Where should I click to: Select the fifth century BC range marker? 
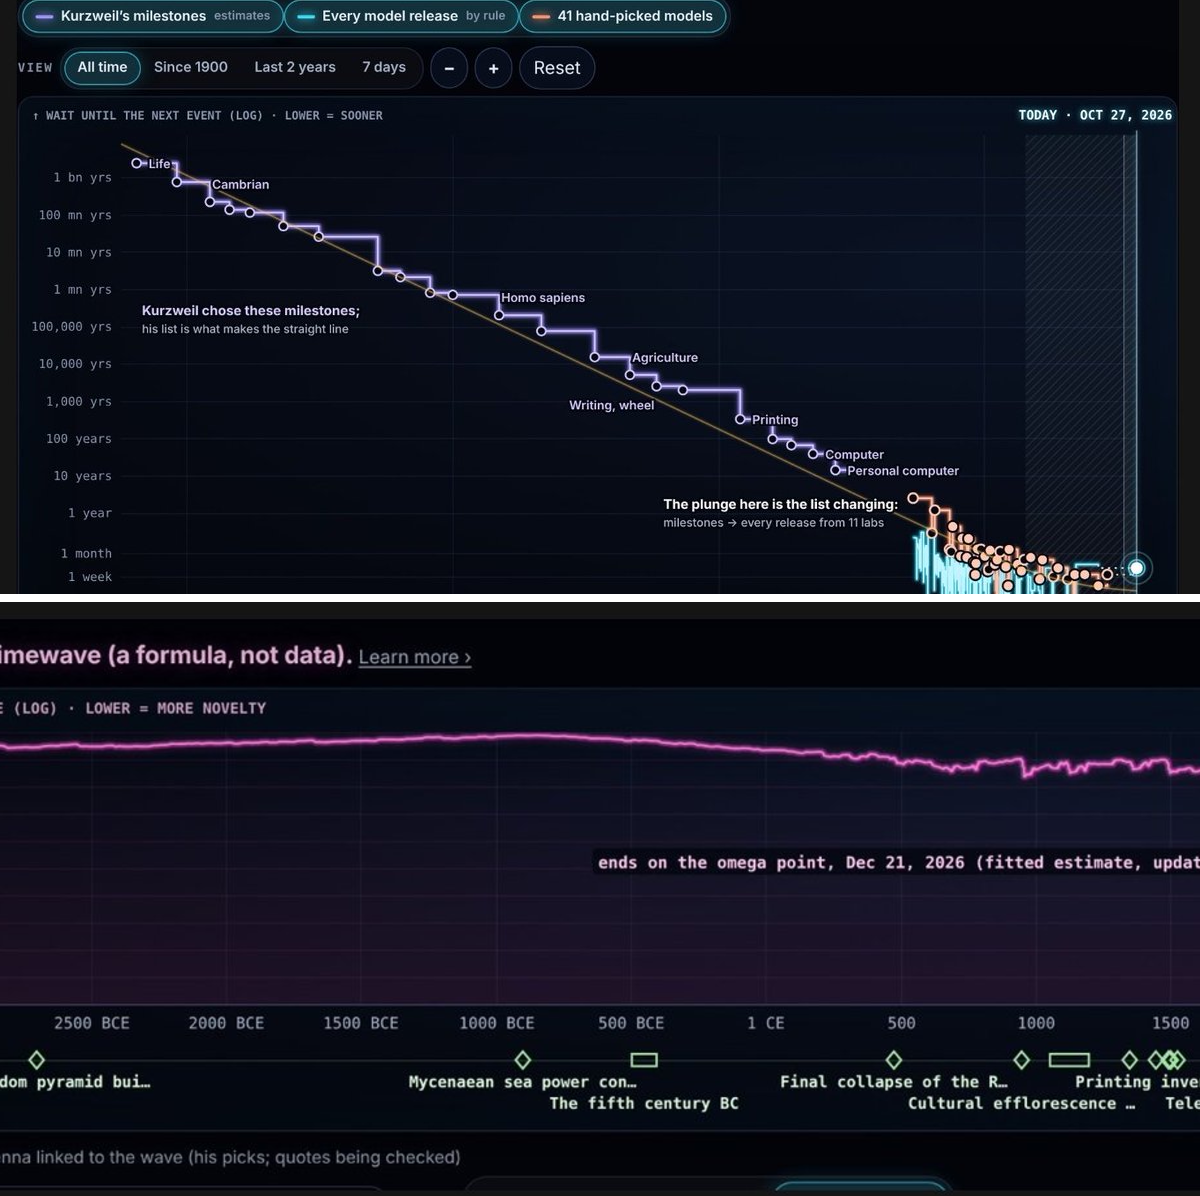tap(644, 1059)
